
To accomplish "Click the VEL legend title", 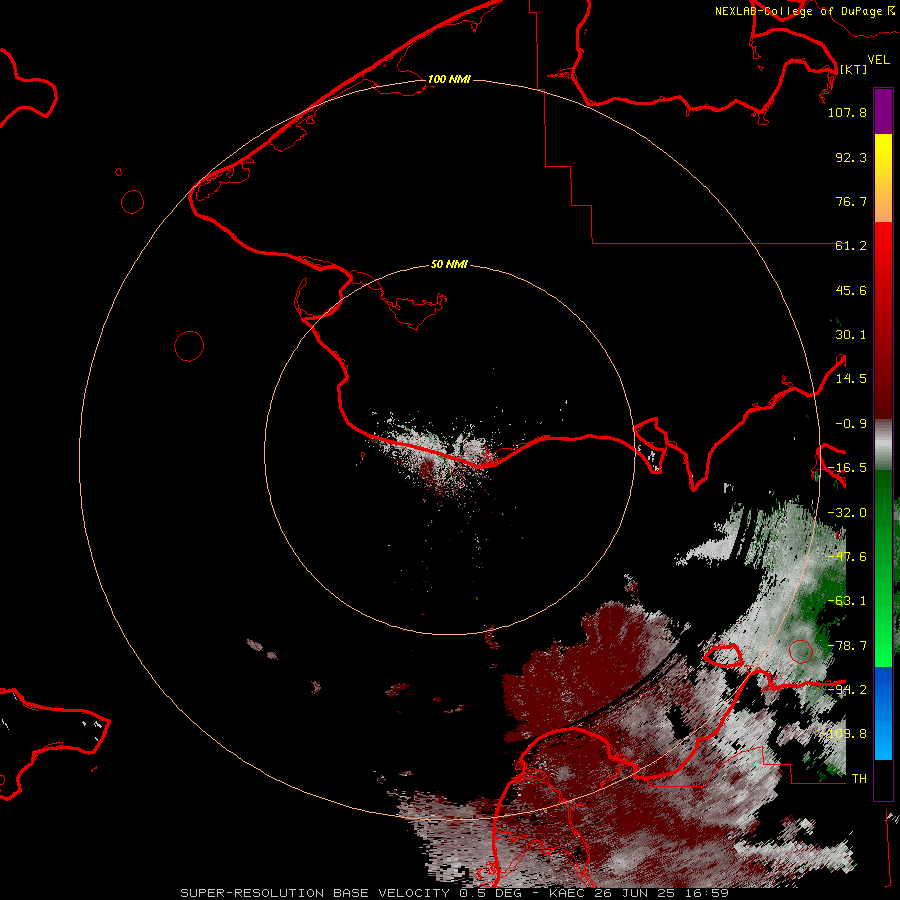I will point(878,60).
